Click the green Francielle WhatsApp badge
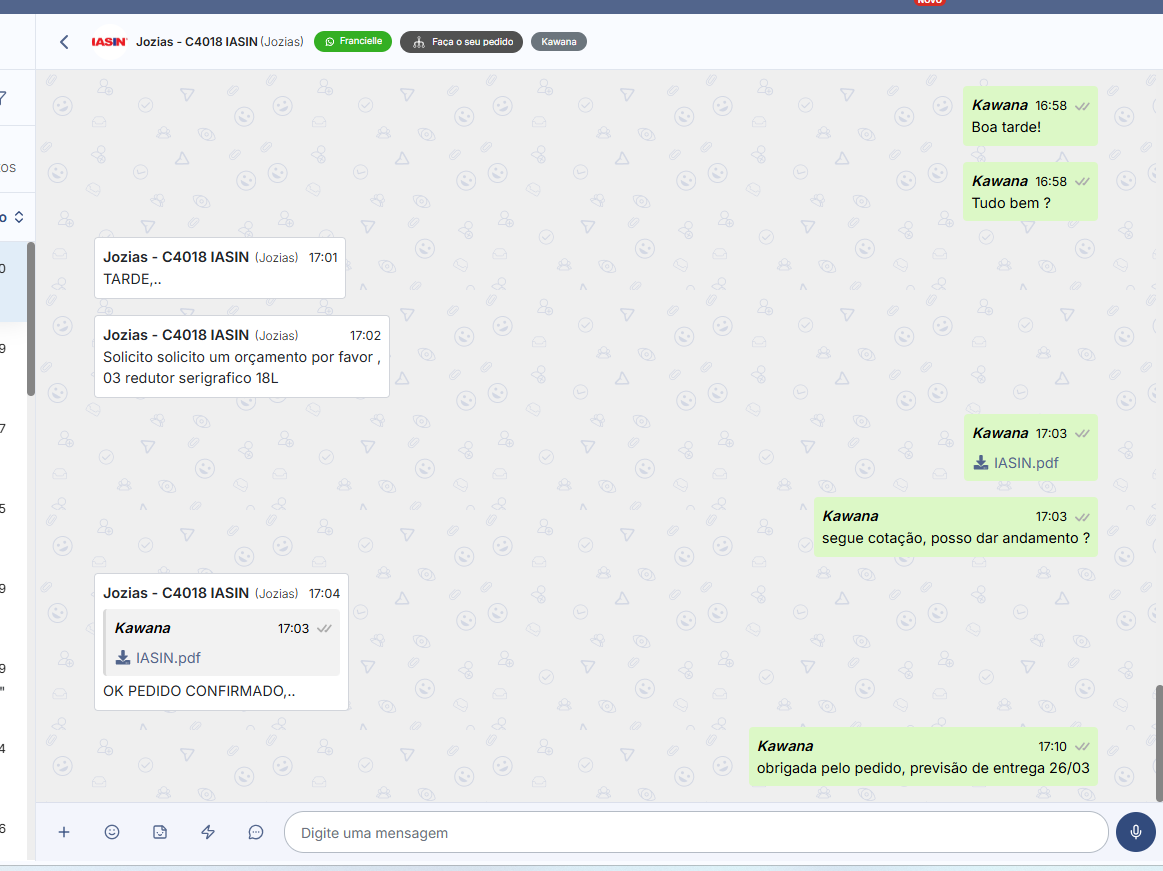This screenshot has width=1163, height=871. tap(353, 42)
